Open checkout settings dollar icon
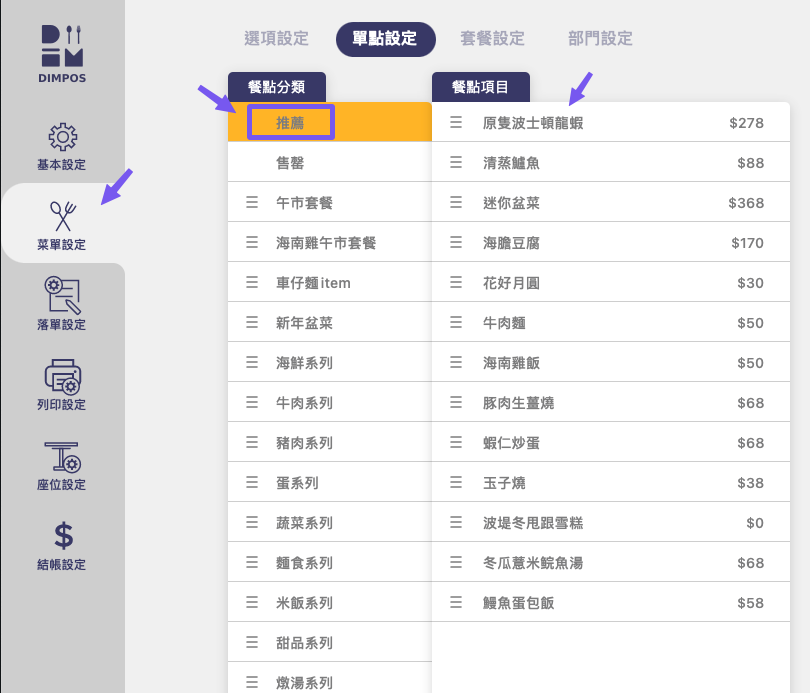Image resolution: width=810 pixels, height=693 pixels. click(x=62, y=536)
